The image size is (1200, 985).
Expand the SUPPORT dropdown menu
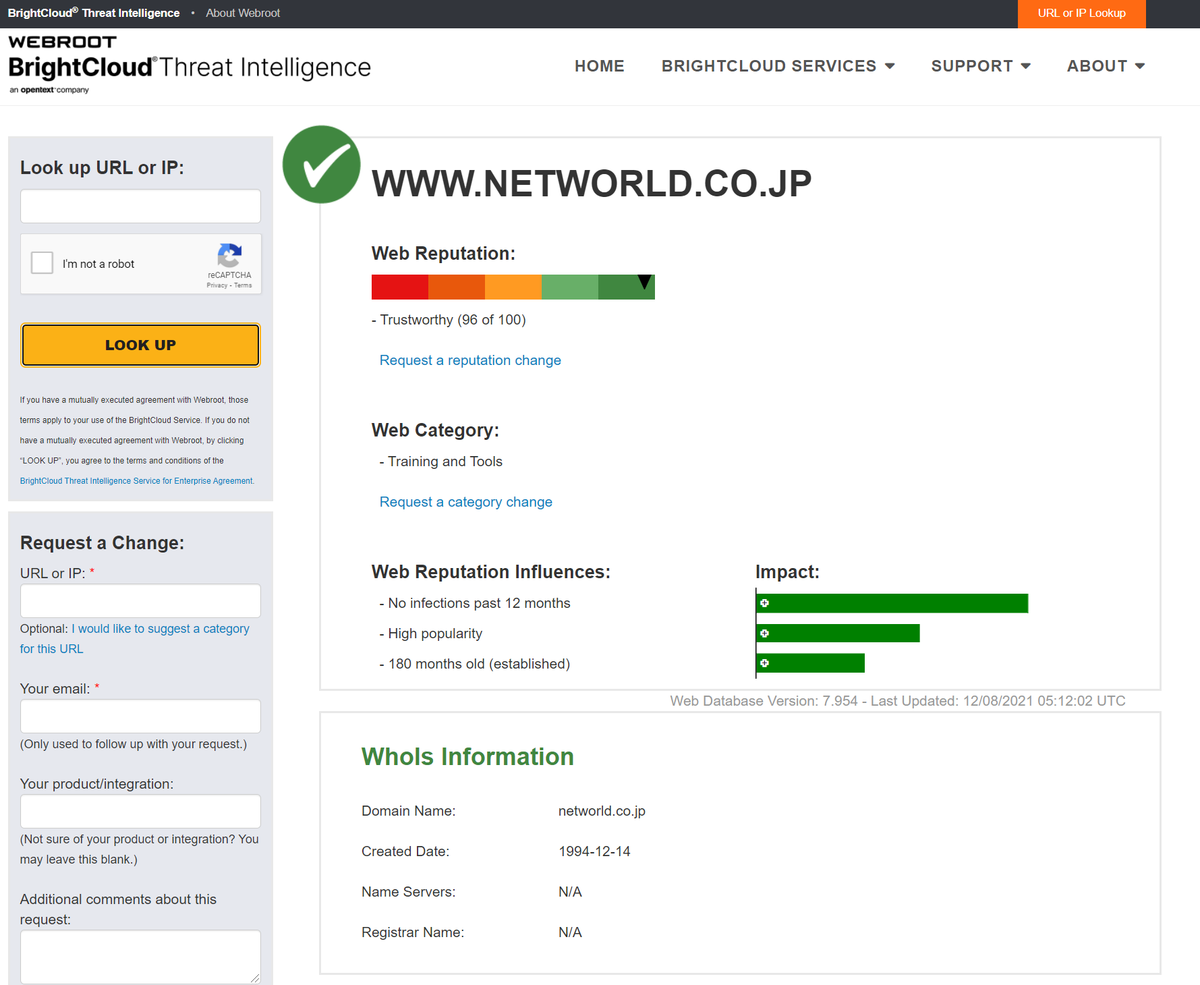pyautogui.click(x=981, y=66)
